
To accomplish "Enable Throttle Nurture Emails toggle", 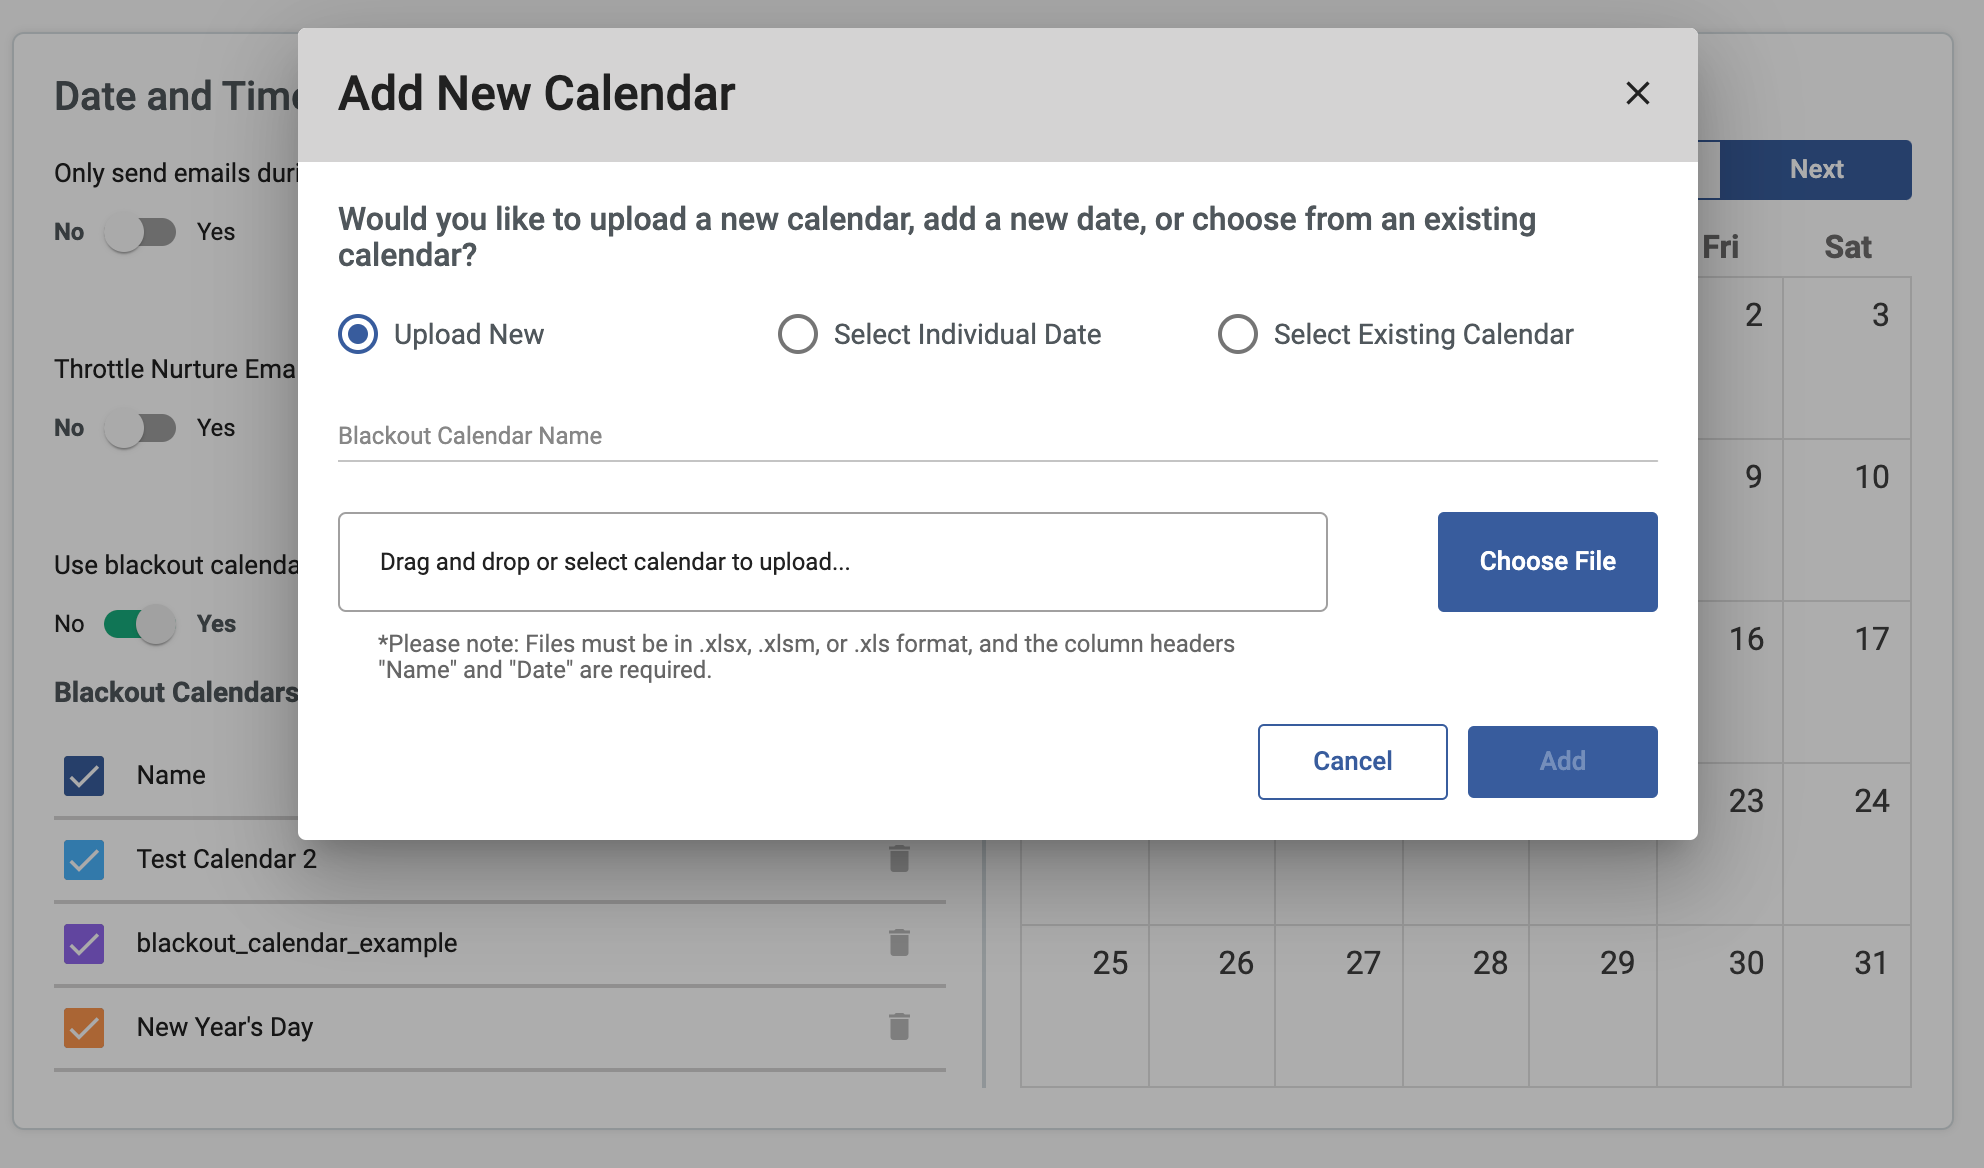I will (x=144, y=427).
